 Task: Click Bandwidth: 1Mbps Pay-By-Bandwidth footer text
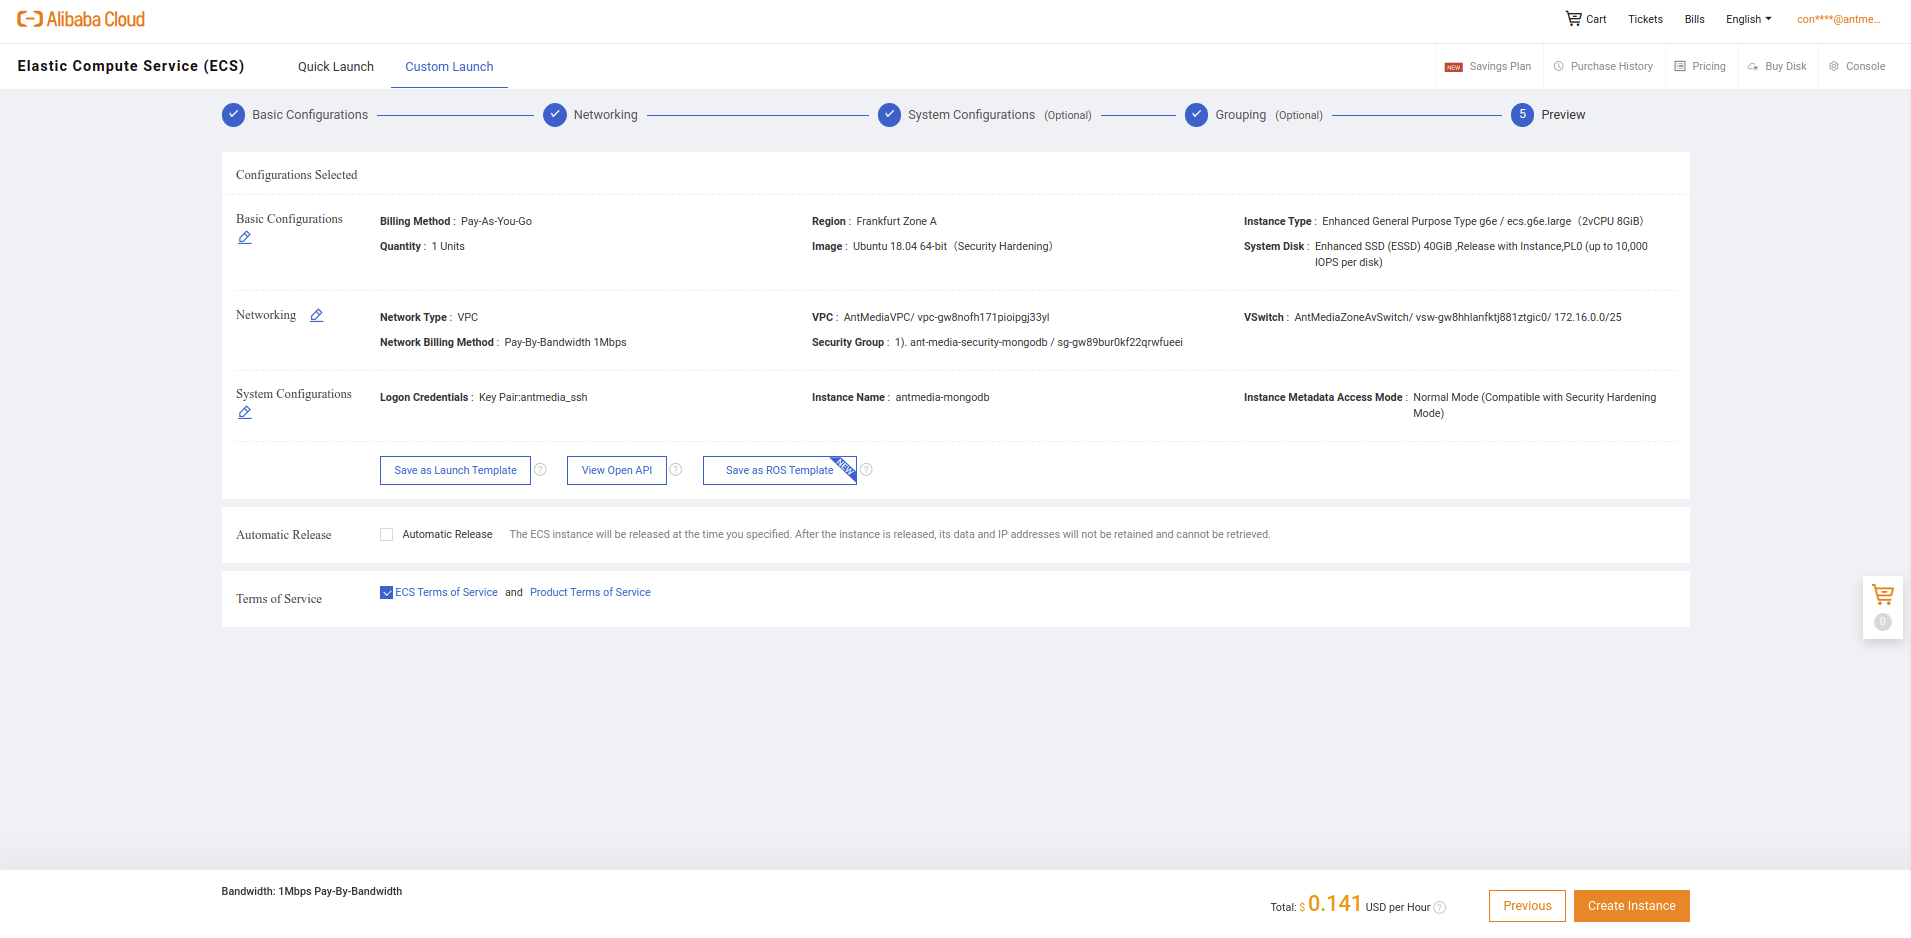click(x=312, y=892)
